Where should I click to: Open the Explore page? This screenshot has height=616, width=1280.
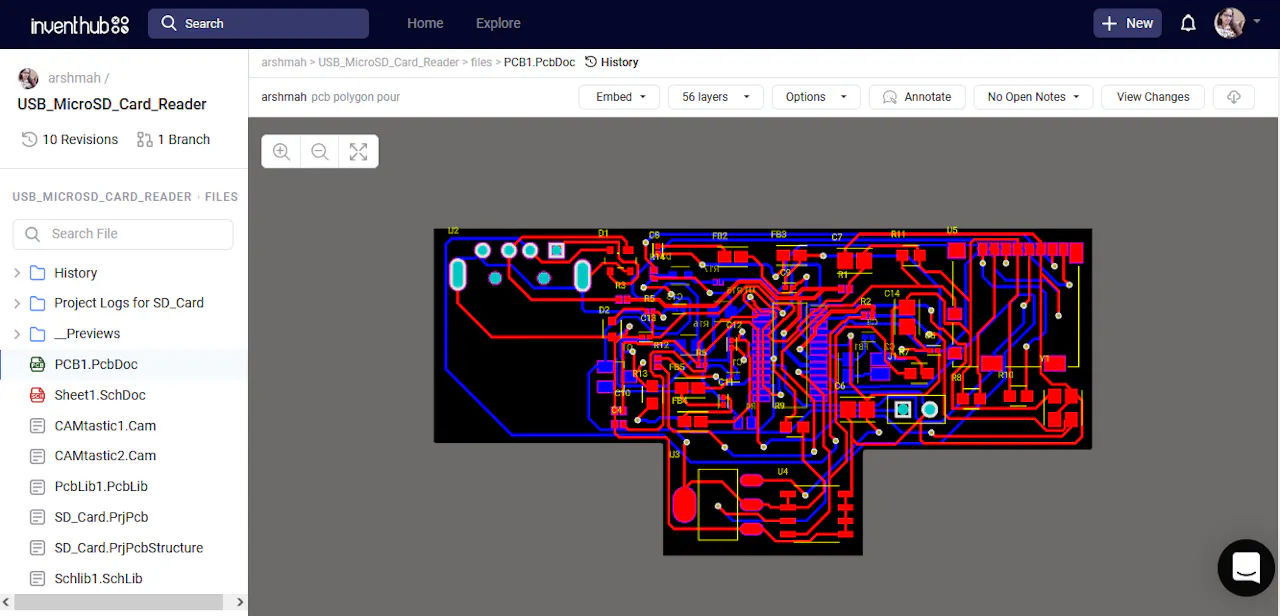click(x=498, y=23)
